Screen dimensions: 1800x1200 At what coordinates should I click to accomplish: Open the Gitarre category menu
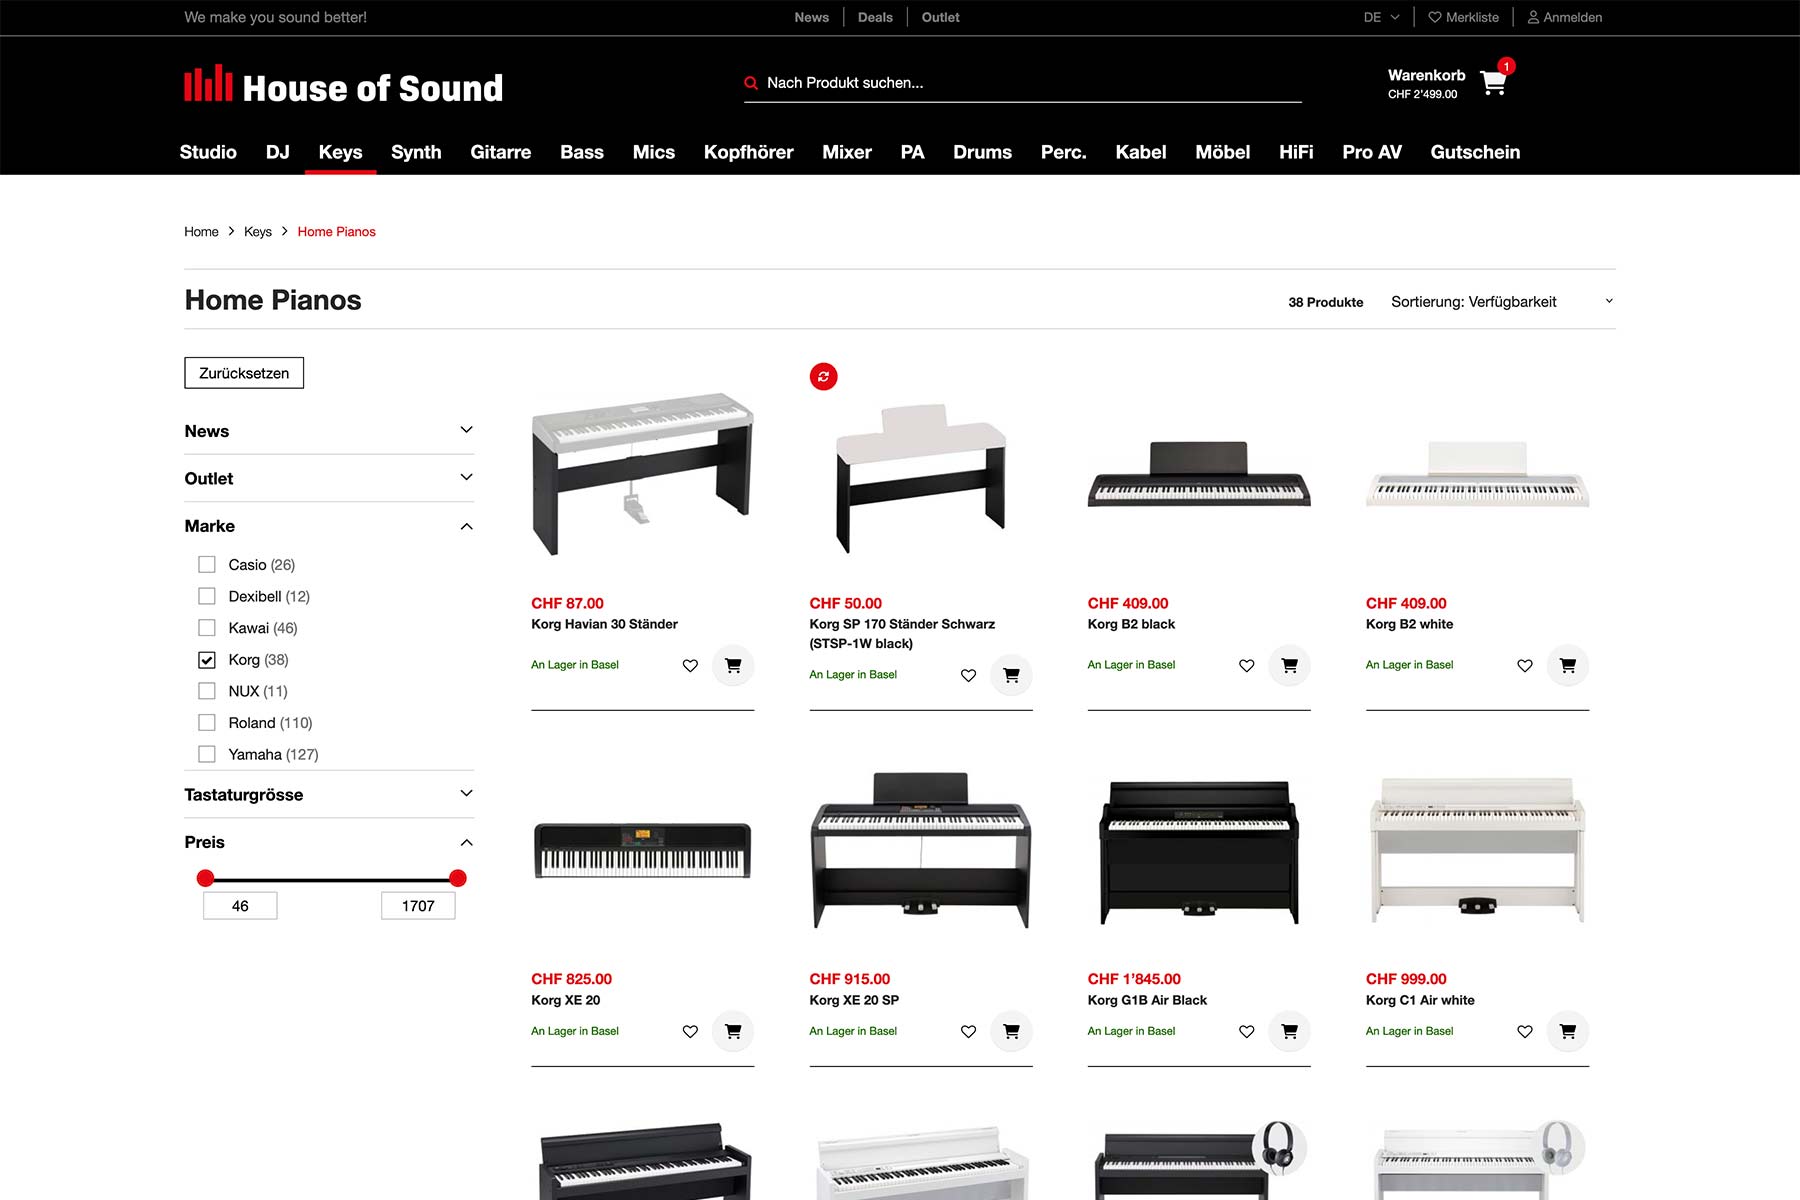tap(501, 152)
